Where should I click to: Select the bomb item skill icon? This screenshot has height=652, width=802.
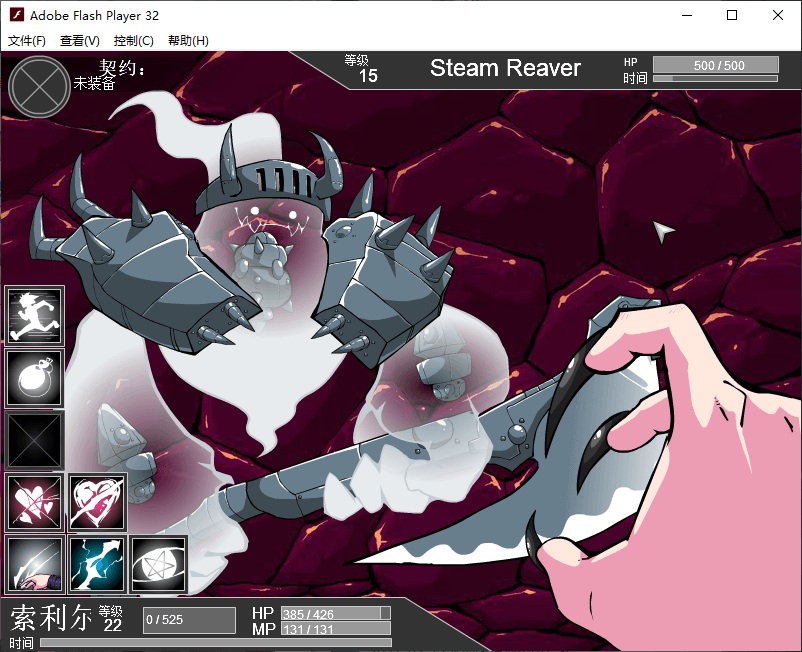click(35, 378)
